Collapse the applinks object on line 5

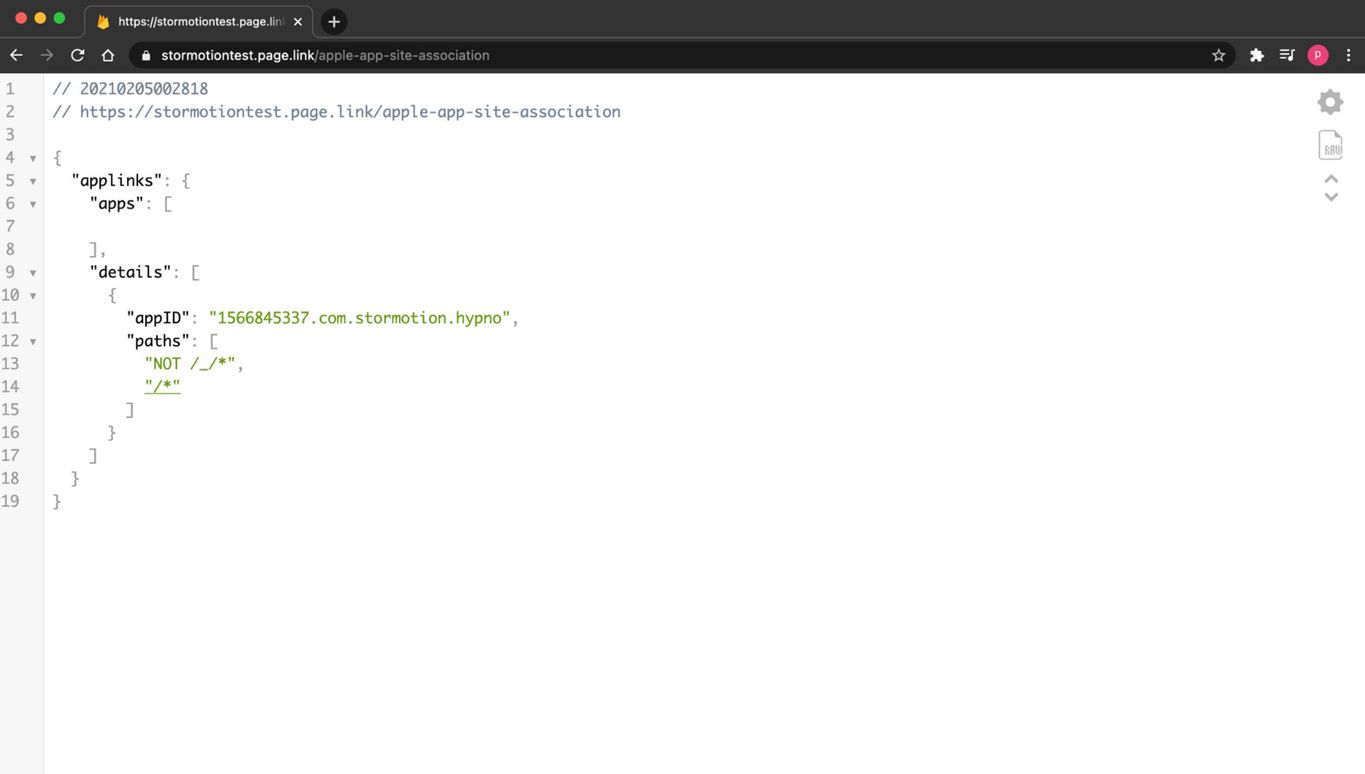pos(32,182)
